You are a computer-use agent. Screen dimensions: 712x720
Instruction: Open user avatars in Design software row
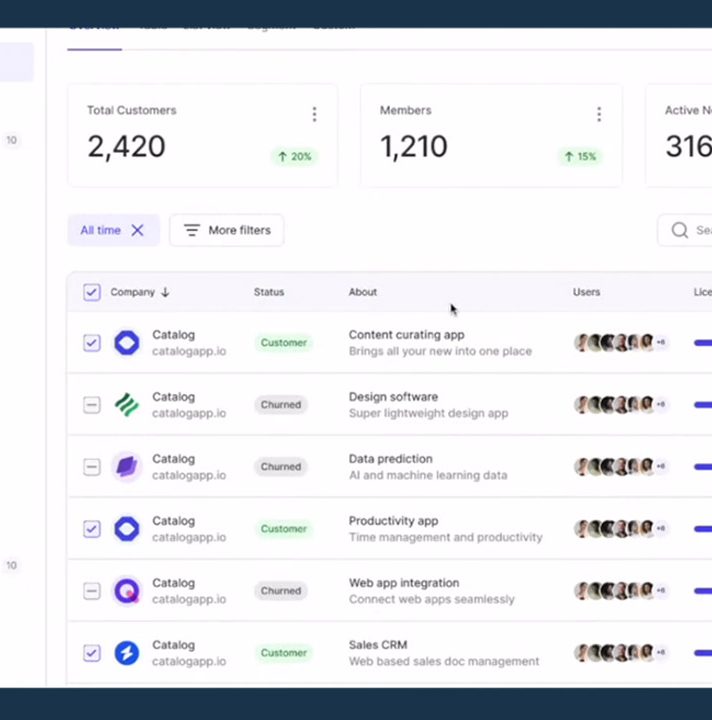pyautogui.click(x=620, y=405)
